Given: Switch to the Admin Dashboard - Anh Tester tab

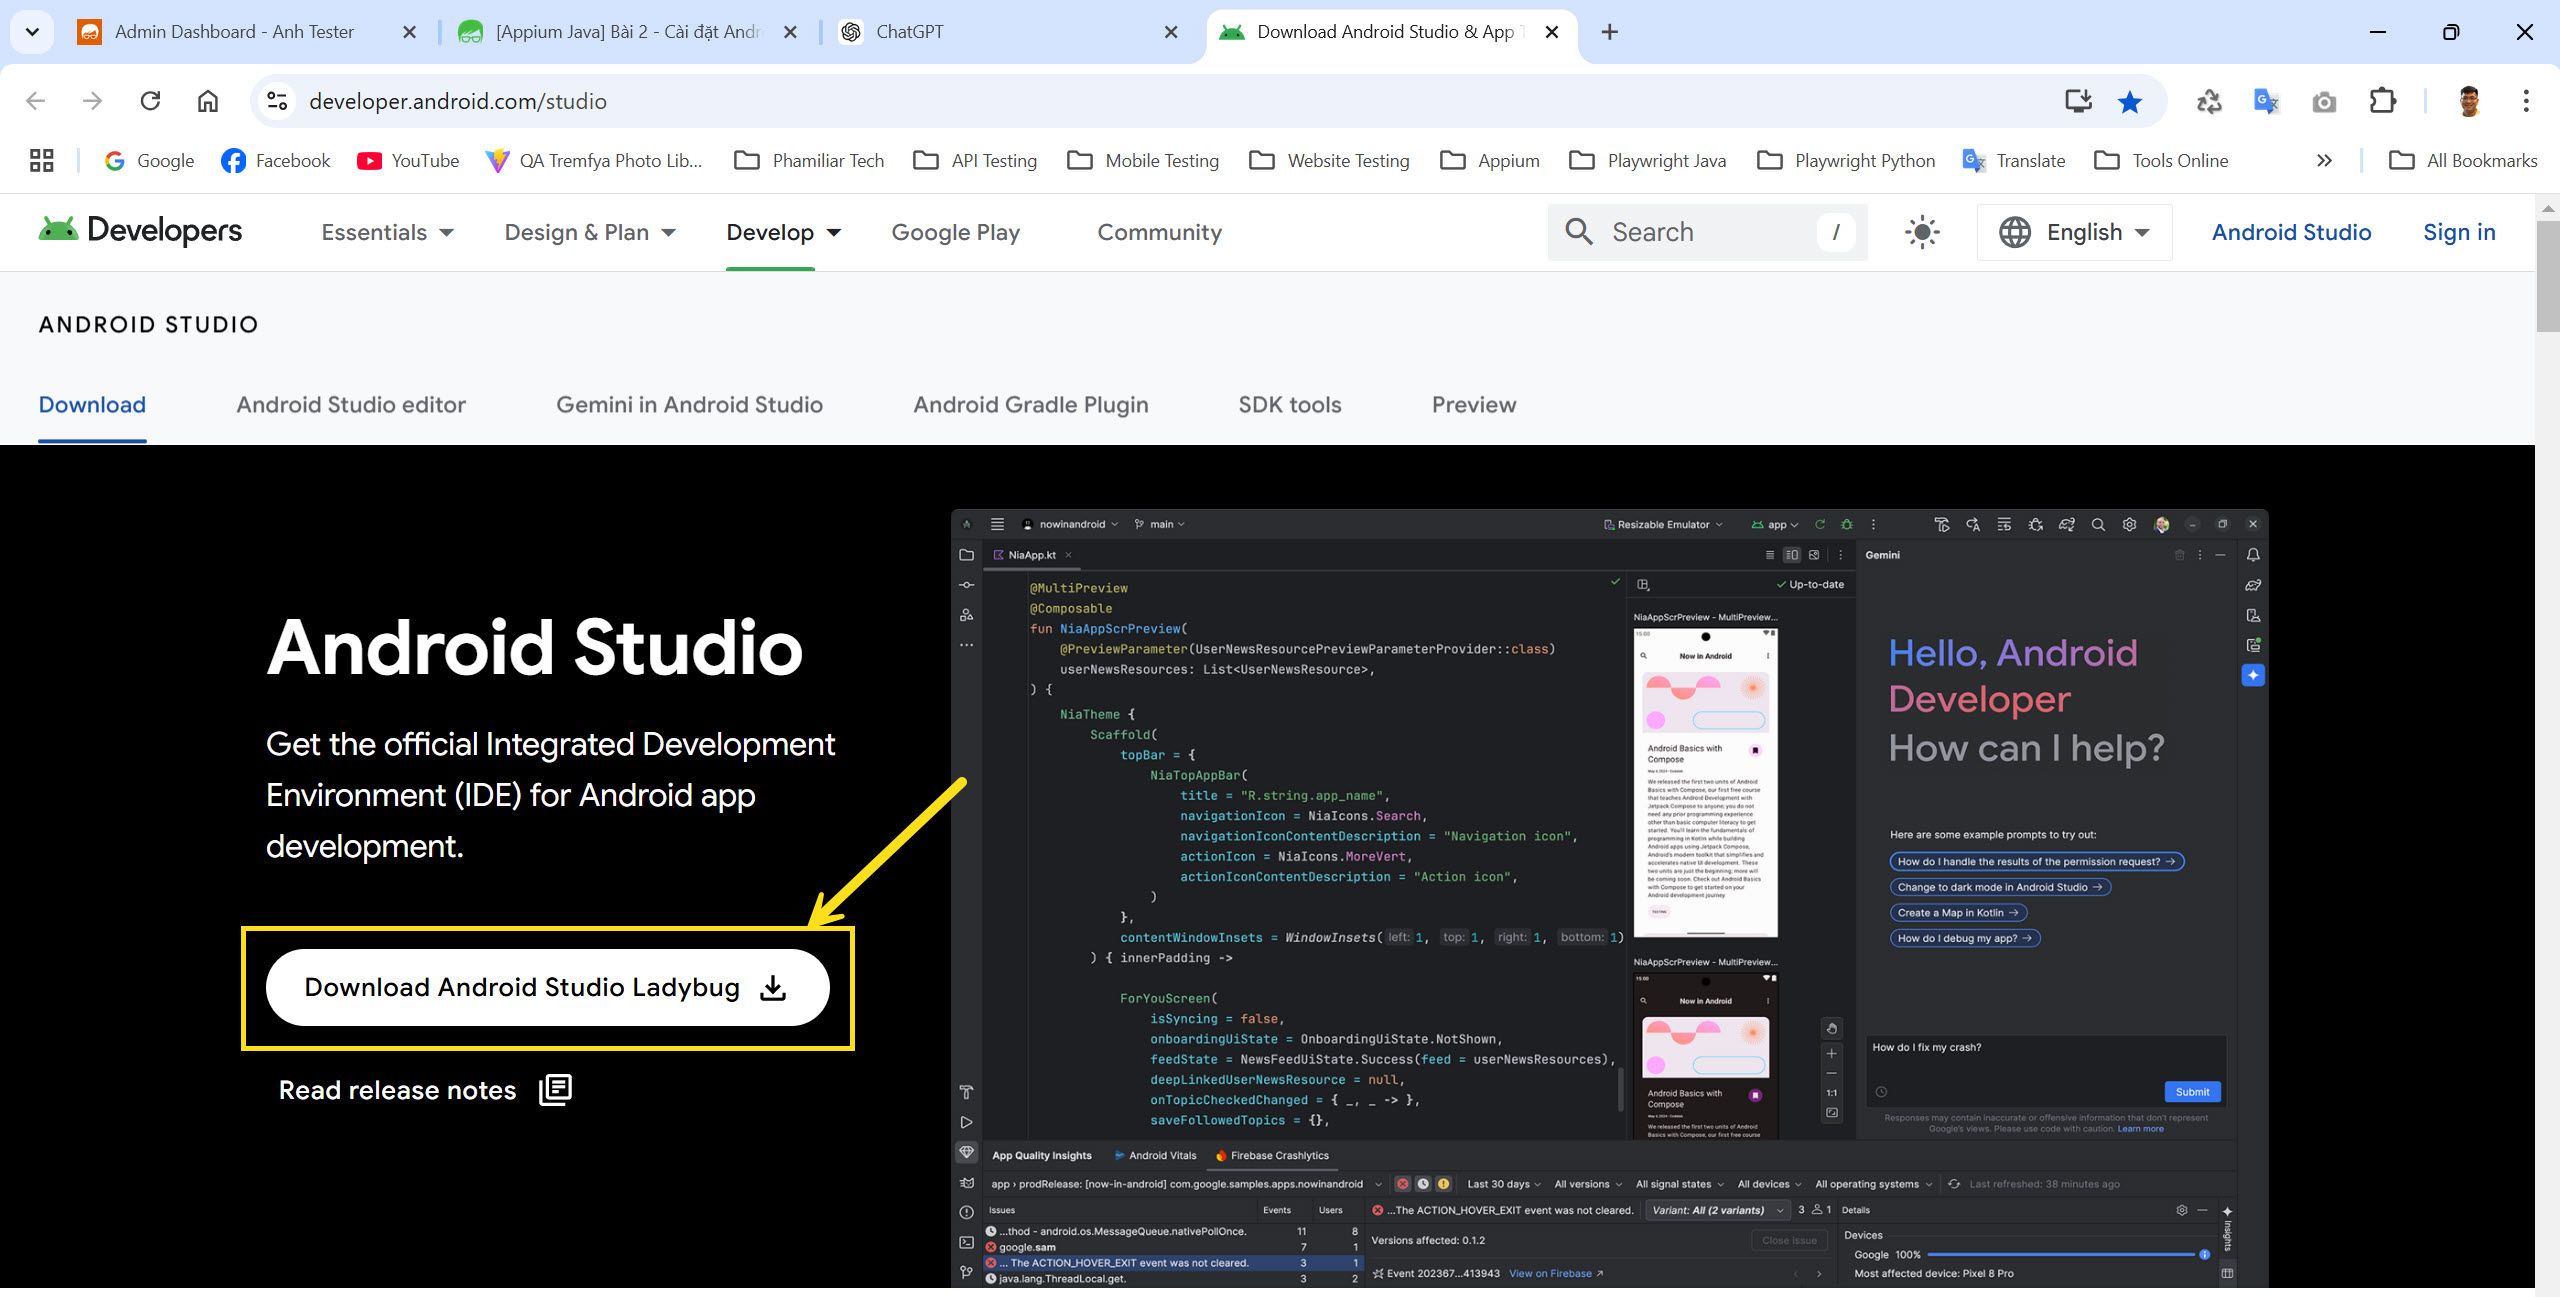Looking at the screenshot, I should 235,32.
